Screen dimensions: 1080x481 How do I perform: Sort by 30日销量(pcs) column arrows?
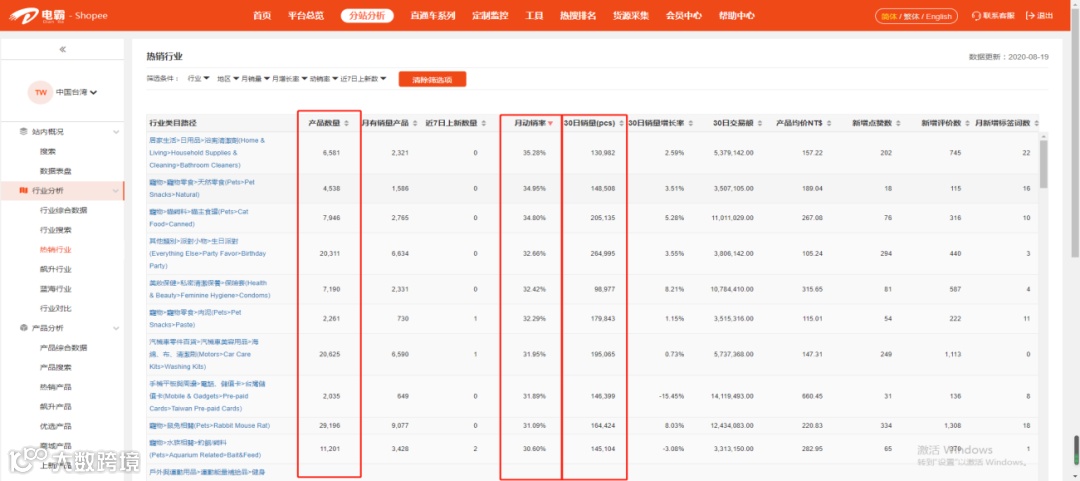coord(622,123)
